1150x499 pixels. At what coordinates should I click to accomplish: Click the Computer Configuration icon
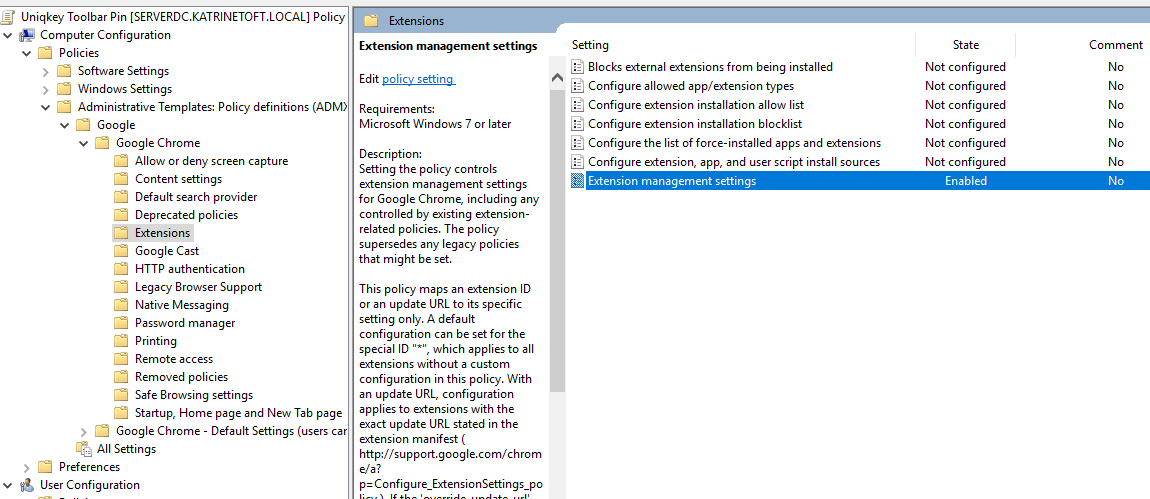(27, 34)
